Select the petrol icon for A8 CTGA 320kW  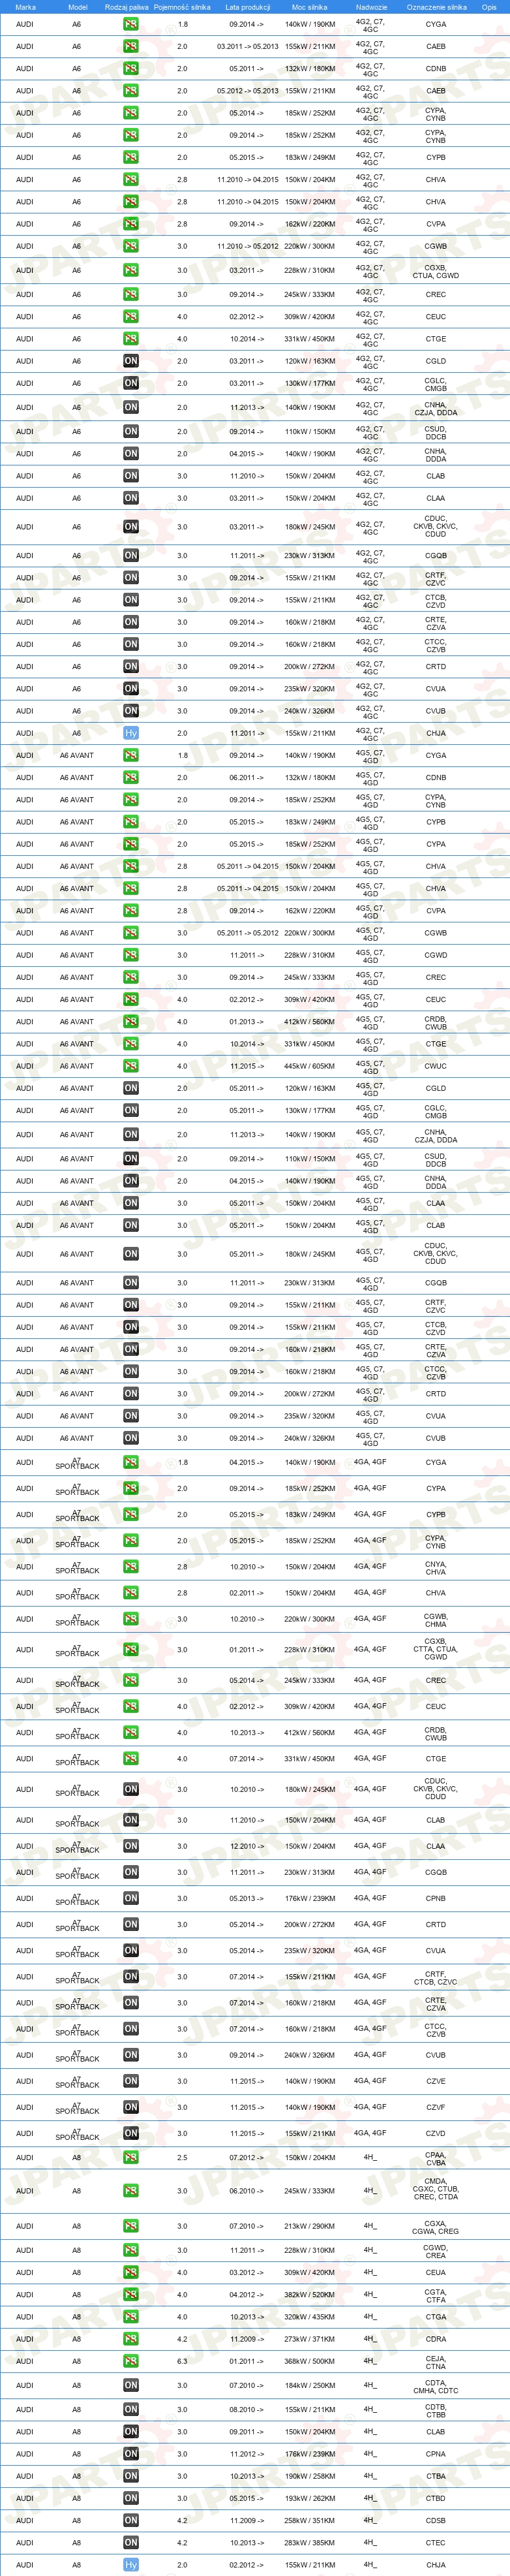pyautogui.click(x=131, y=2317)
